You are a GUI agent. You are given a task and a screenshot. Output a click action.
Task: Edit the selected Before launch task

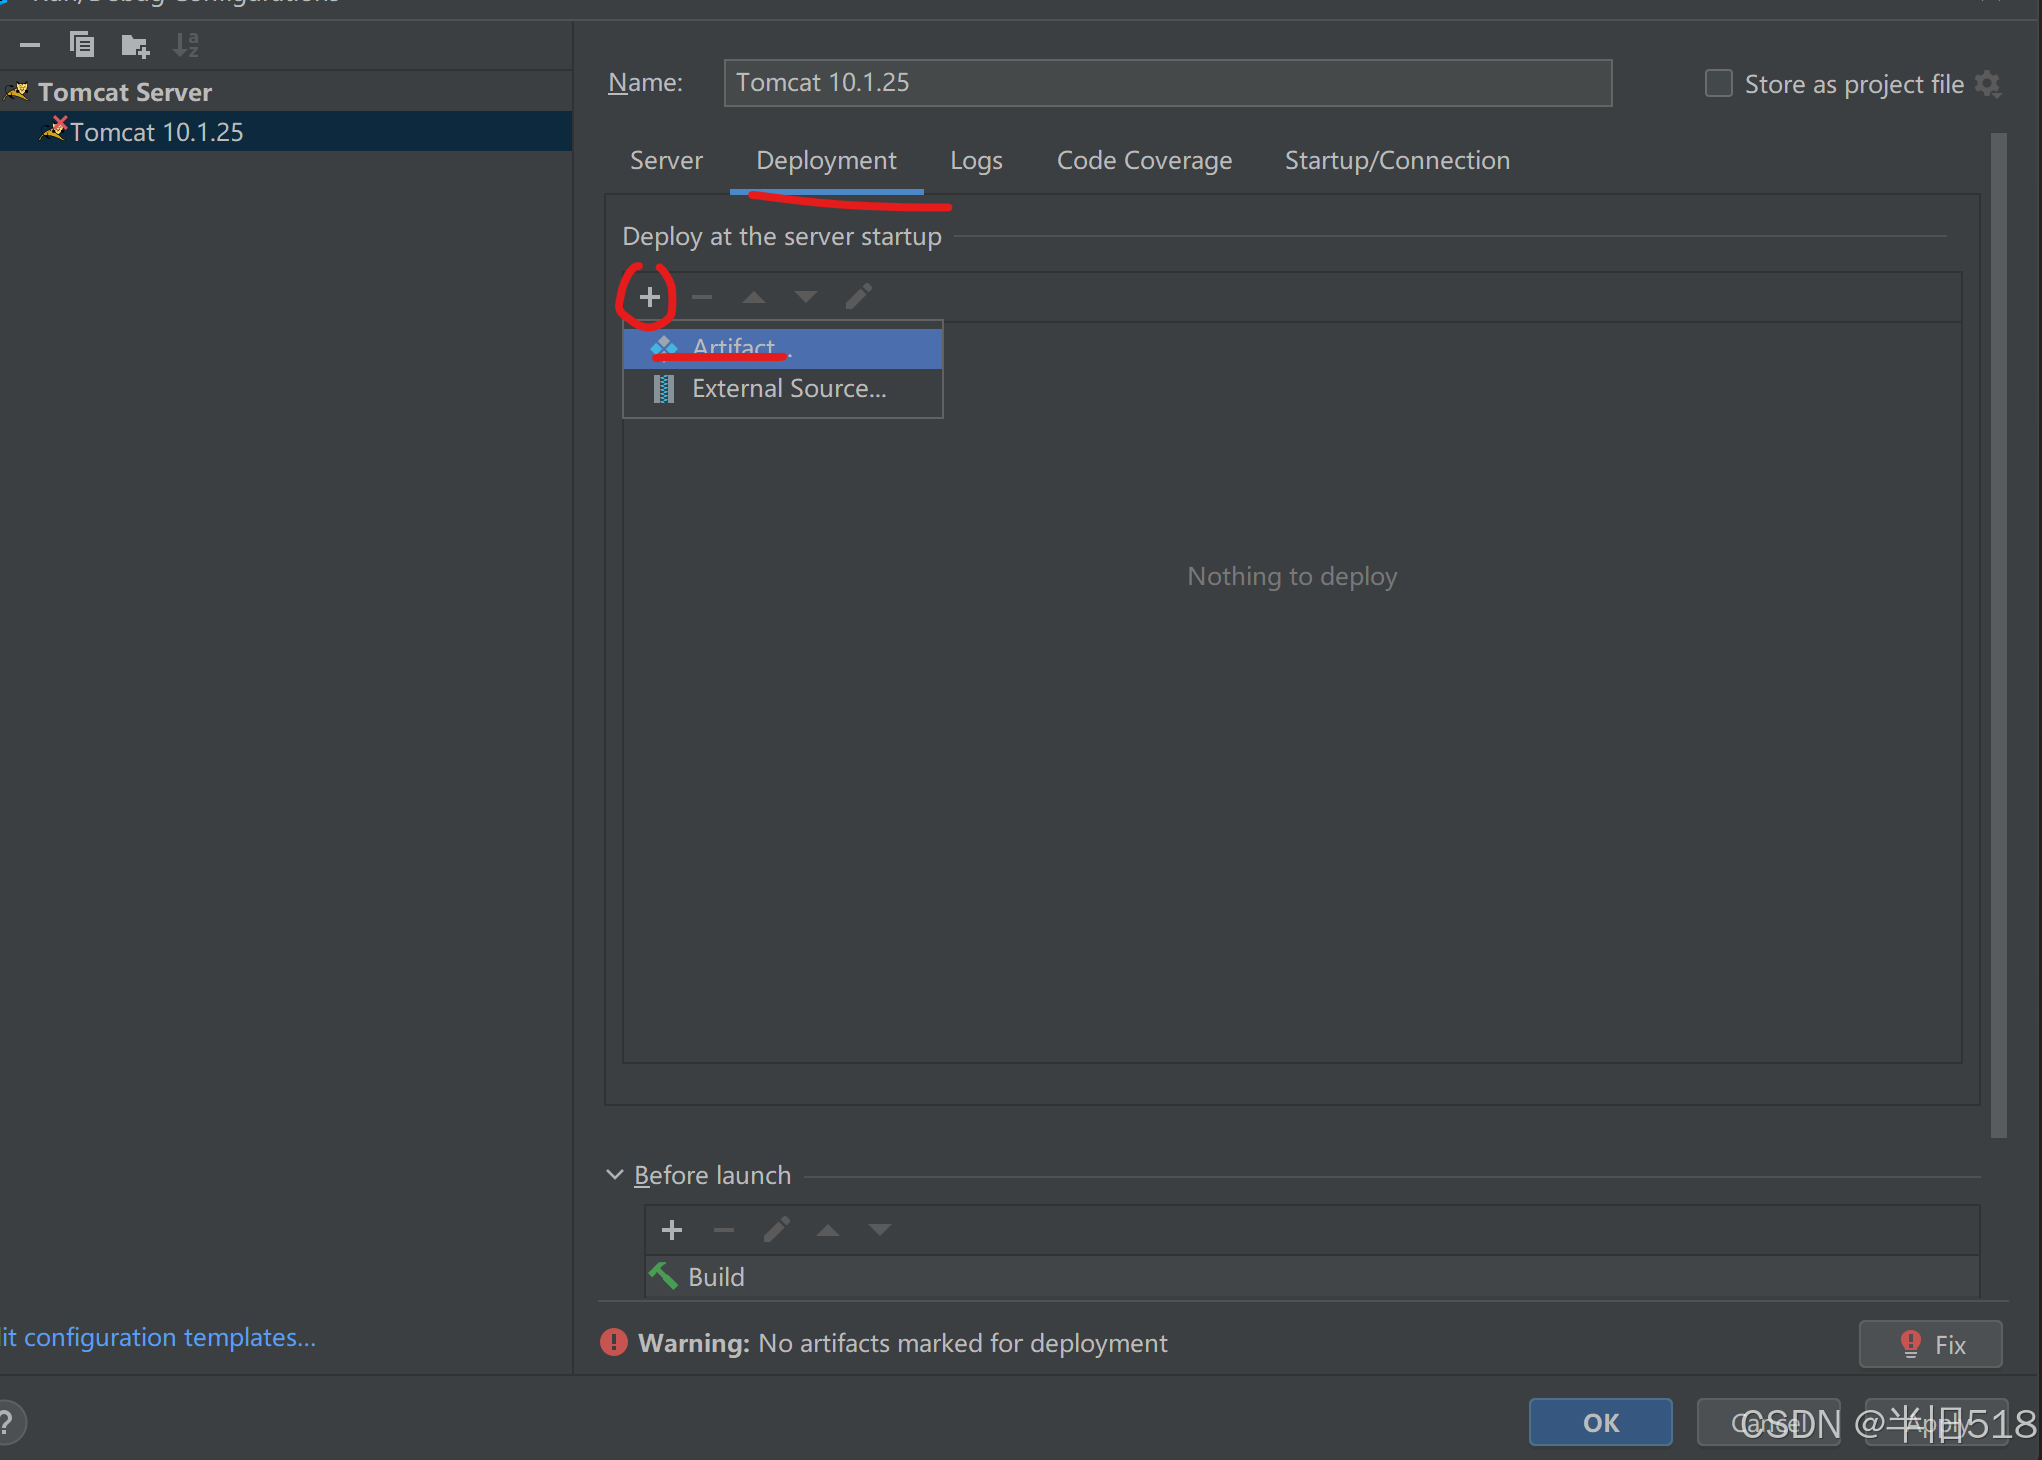pyautogui.click(x=776, y=1230)
